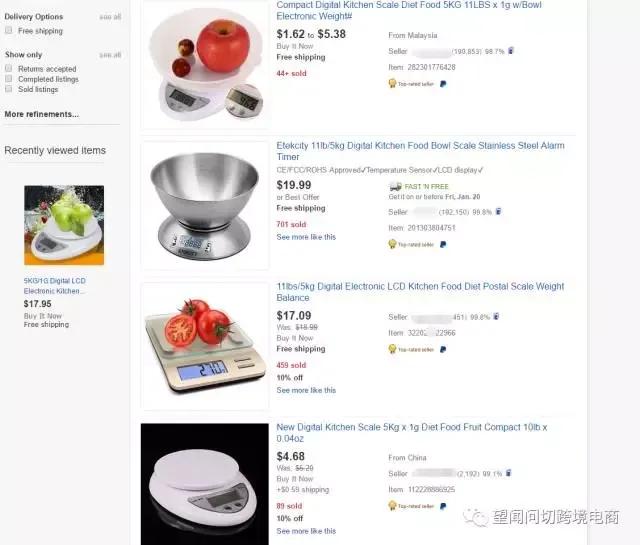The width and height of the screenshot is (640, 545).
Task: Tick the Sold listings checkbox
Action: tap(9, 89)
